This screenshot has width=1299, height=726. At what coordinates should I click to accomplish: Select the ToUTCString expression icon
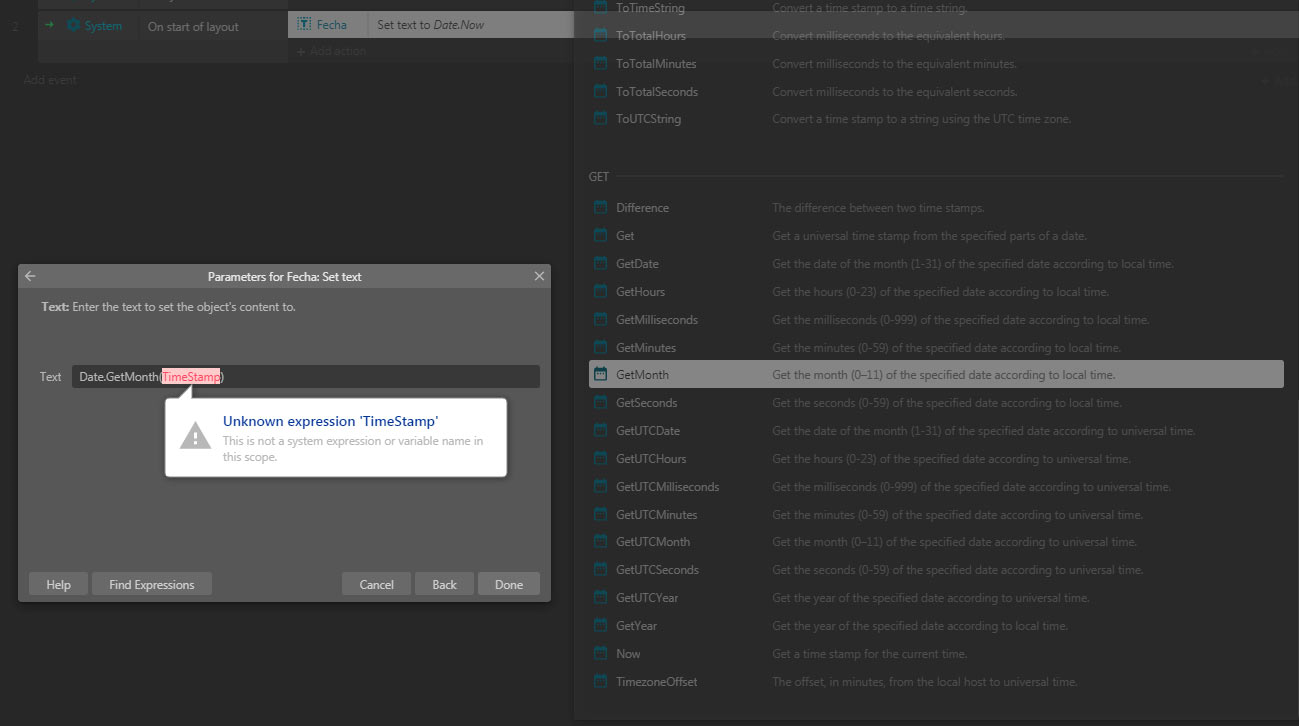(600, 118)
